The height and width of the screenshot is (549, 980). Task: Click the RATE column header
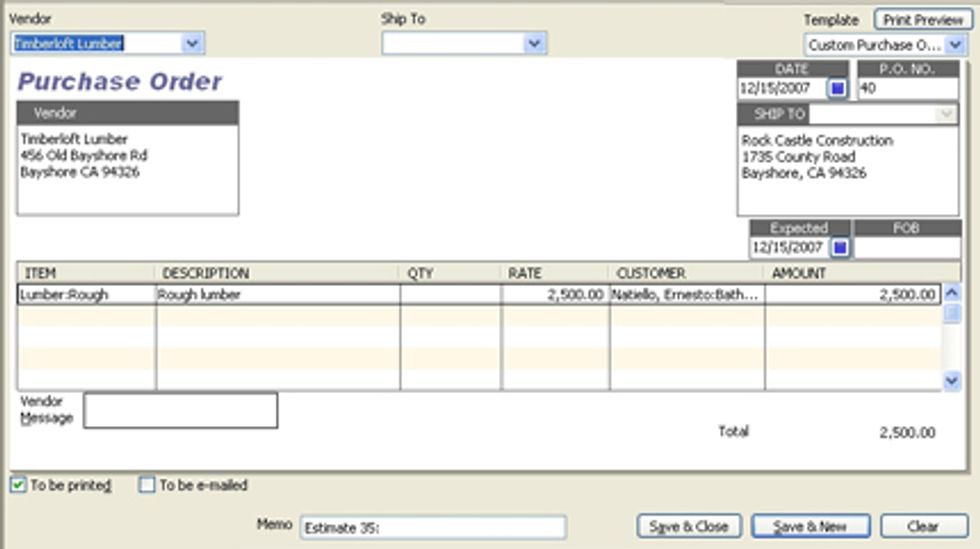point(554,273)
